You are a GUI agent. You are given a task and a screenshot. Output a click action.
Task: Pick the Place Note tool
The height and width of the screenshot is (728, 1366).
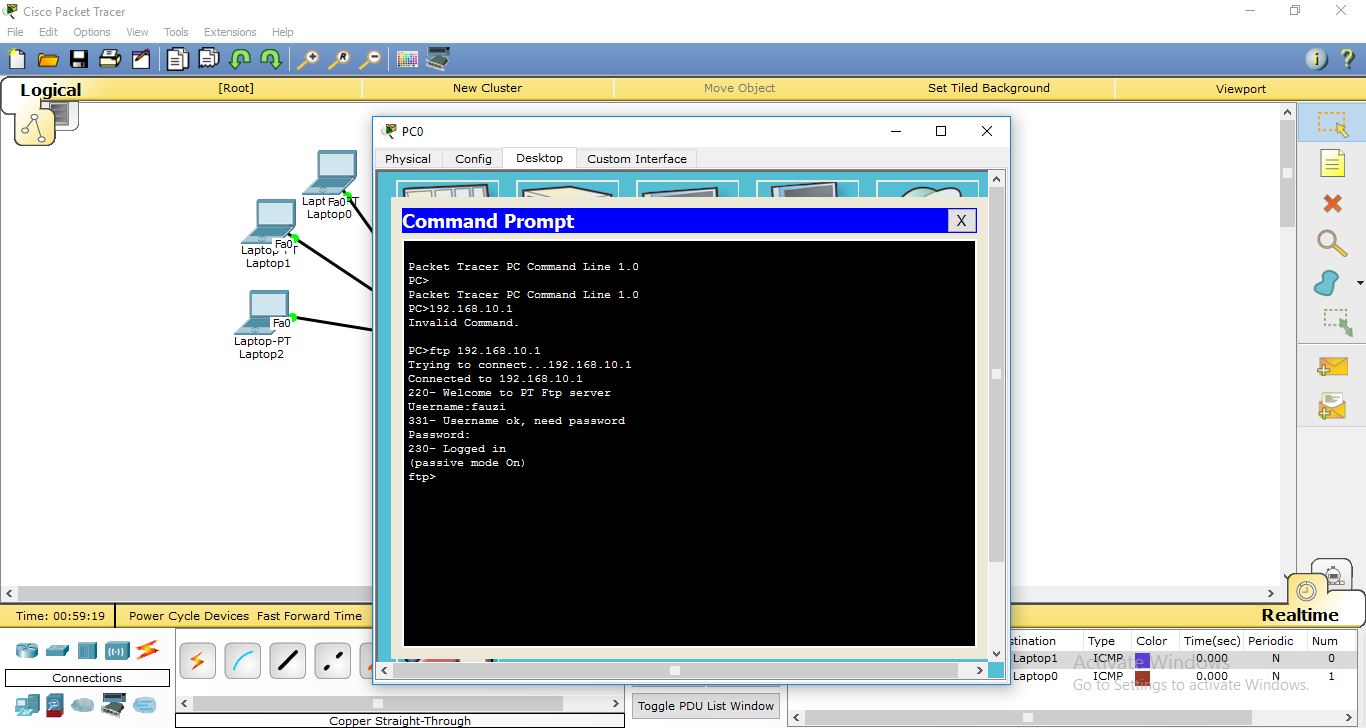[1332, 163]
